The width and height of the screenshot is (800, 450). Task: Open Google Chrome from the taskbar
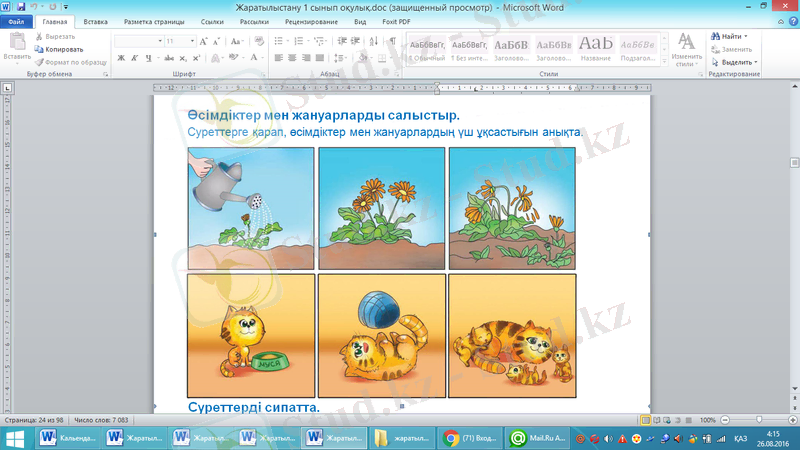pos(466,438)
